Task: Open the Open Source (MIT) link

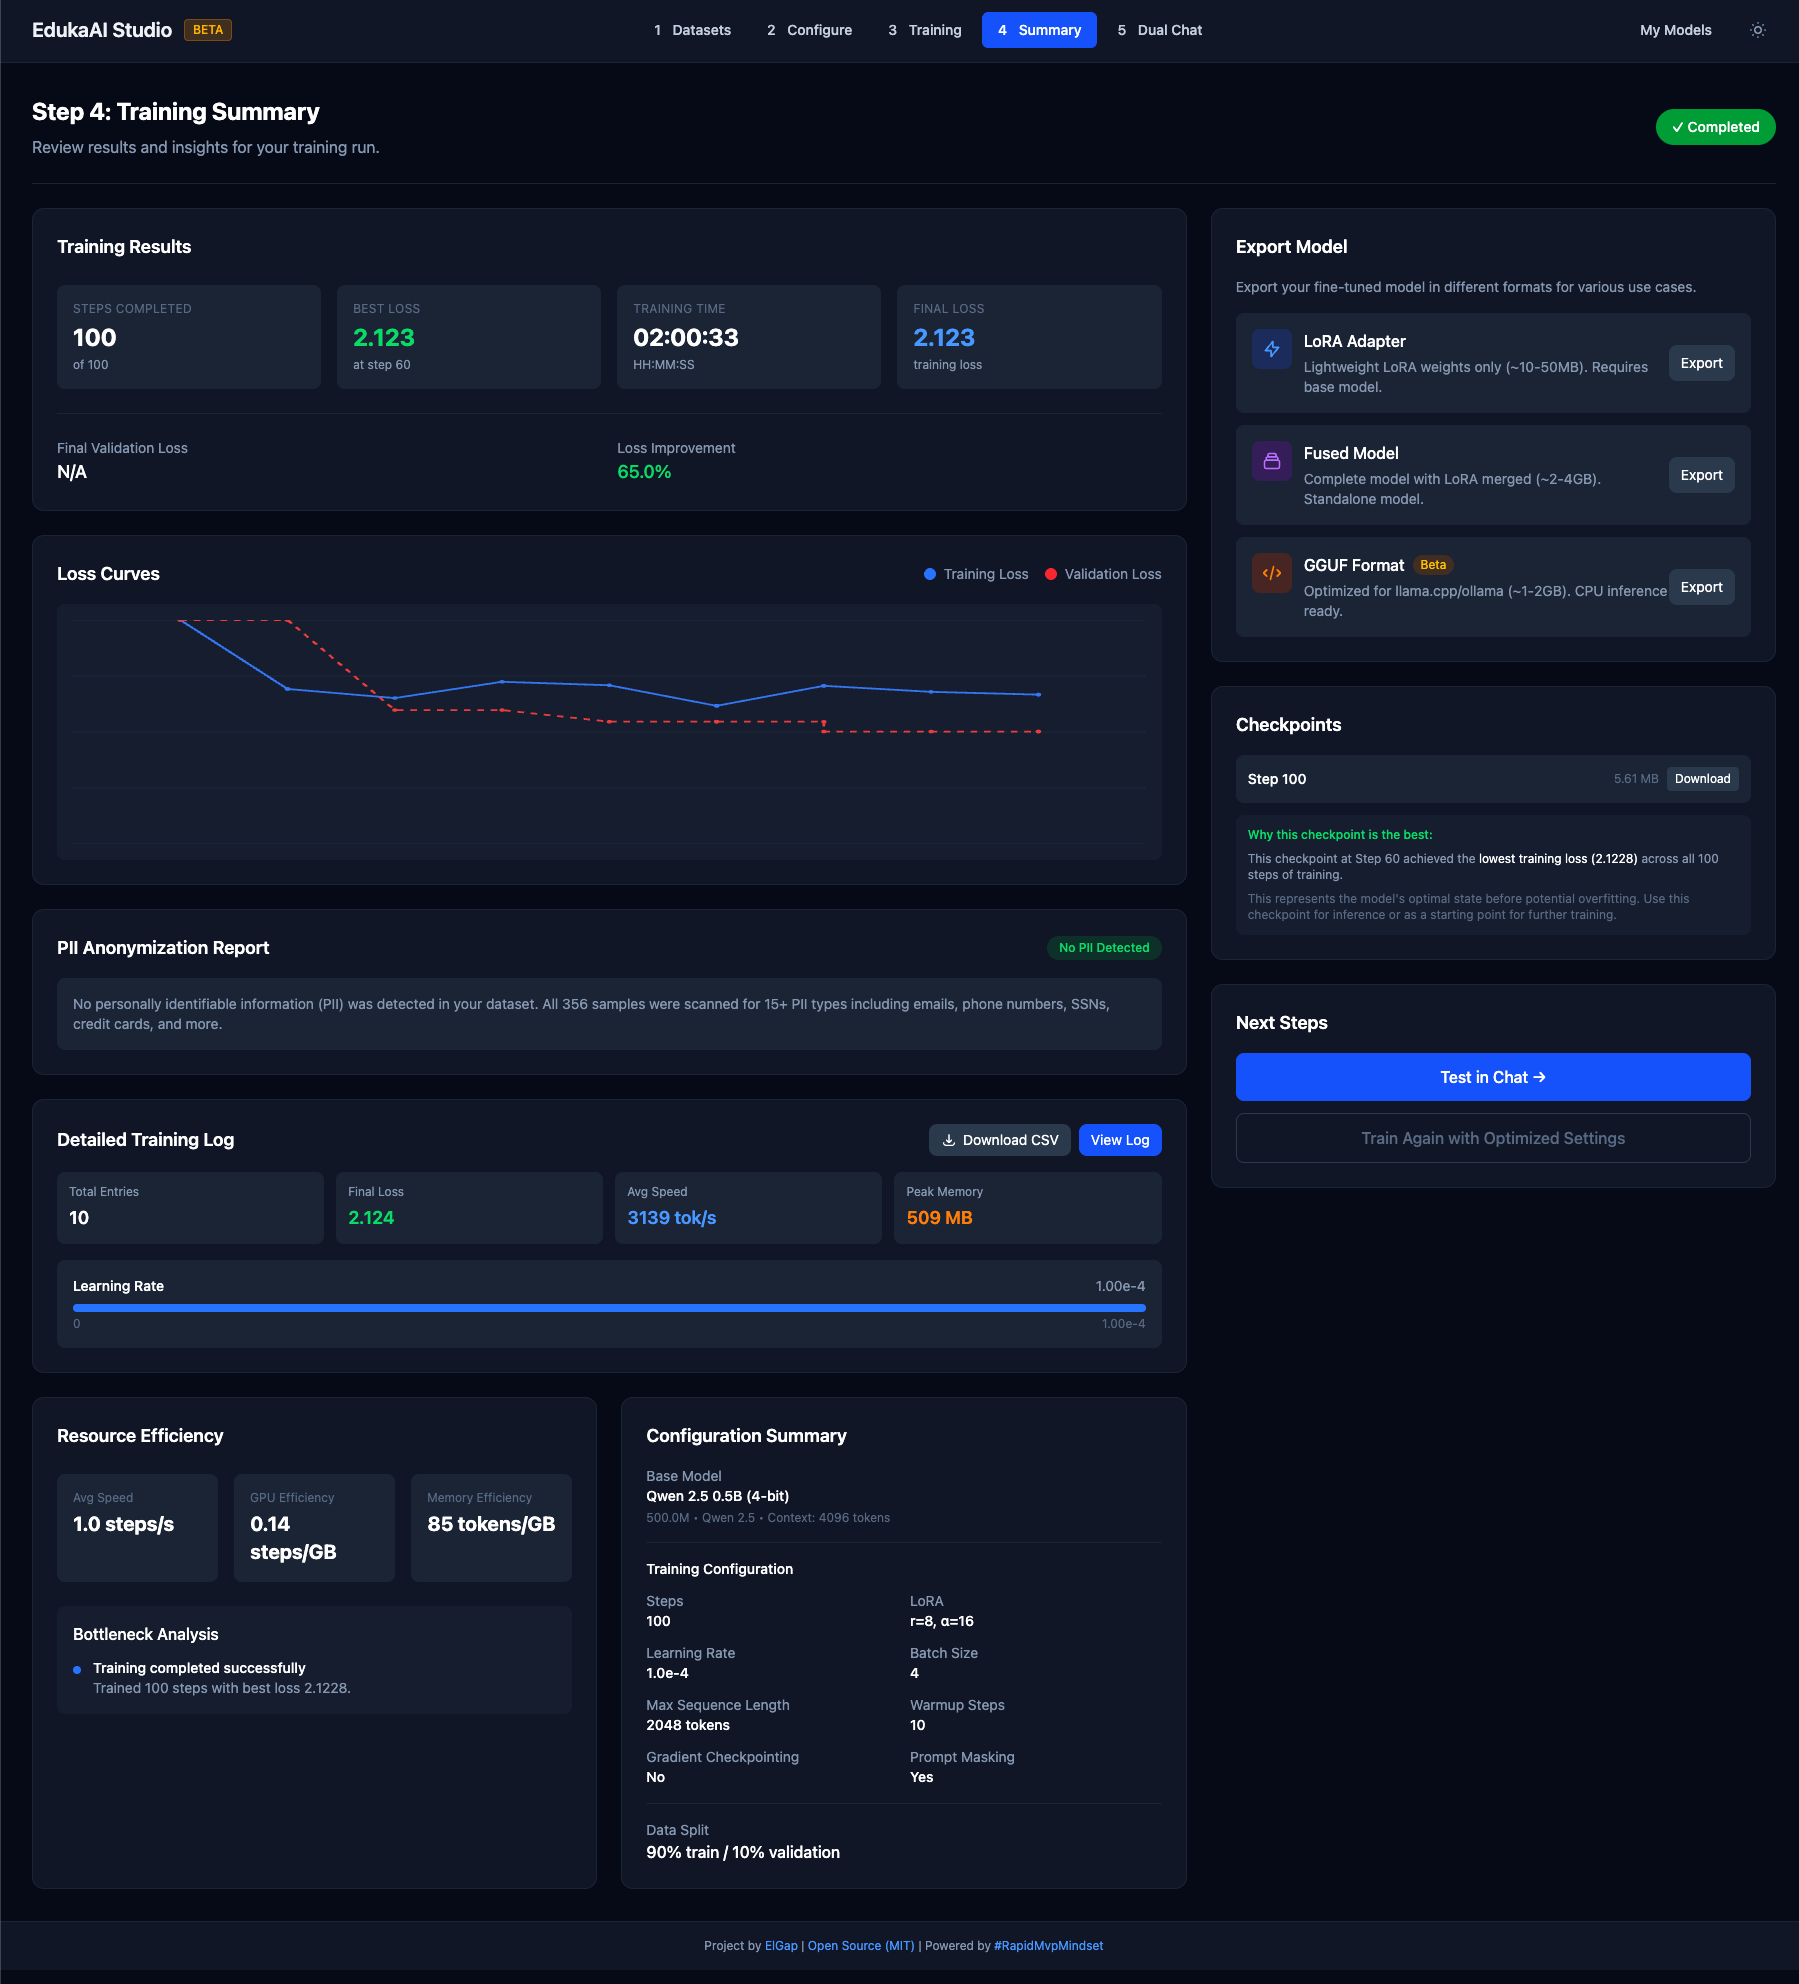Action: [859, 1945]
